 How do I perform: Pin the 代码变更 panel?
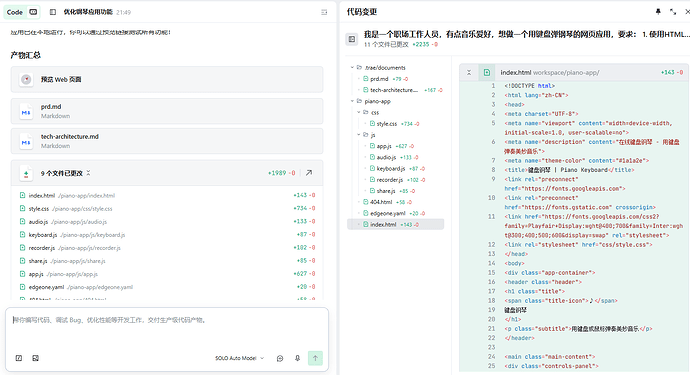(658, 12)
